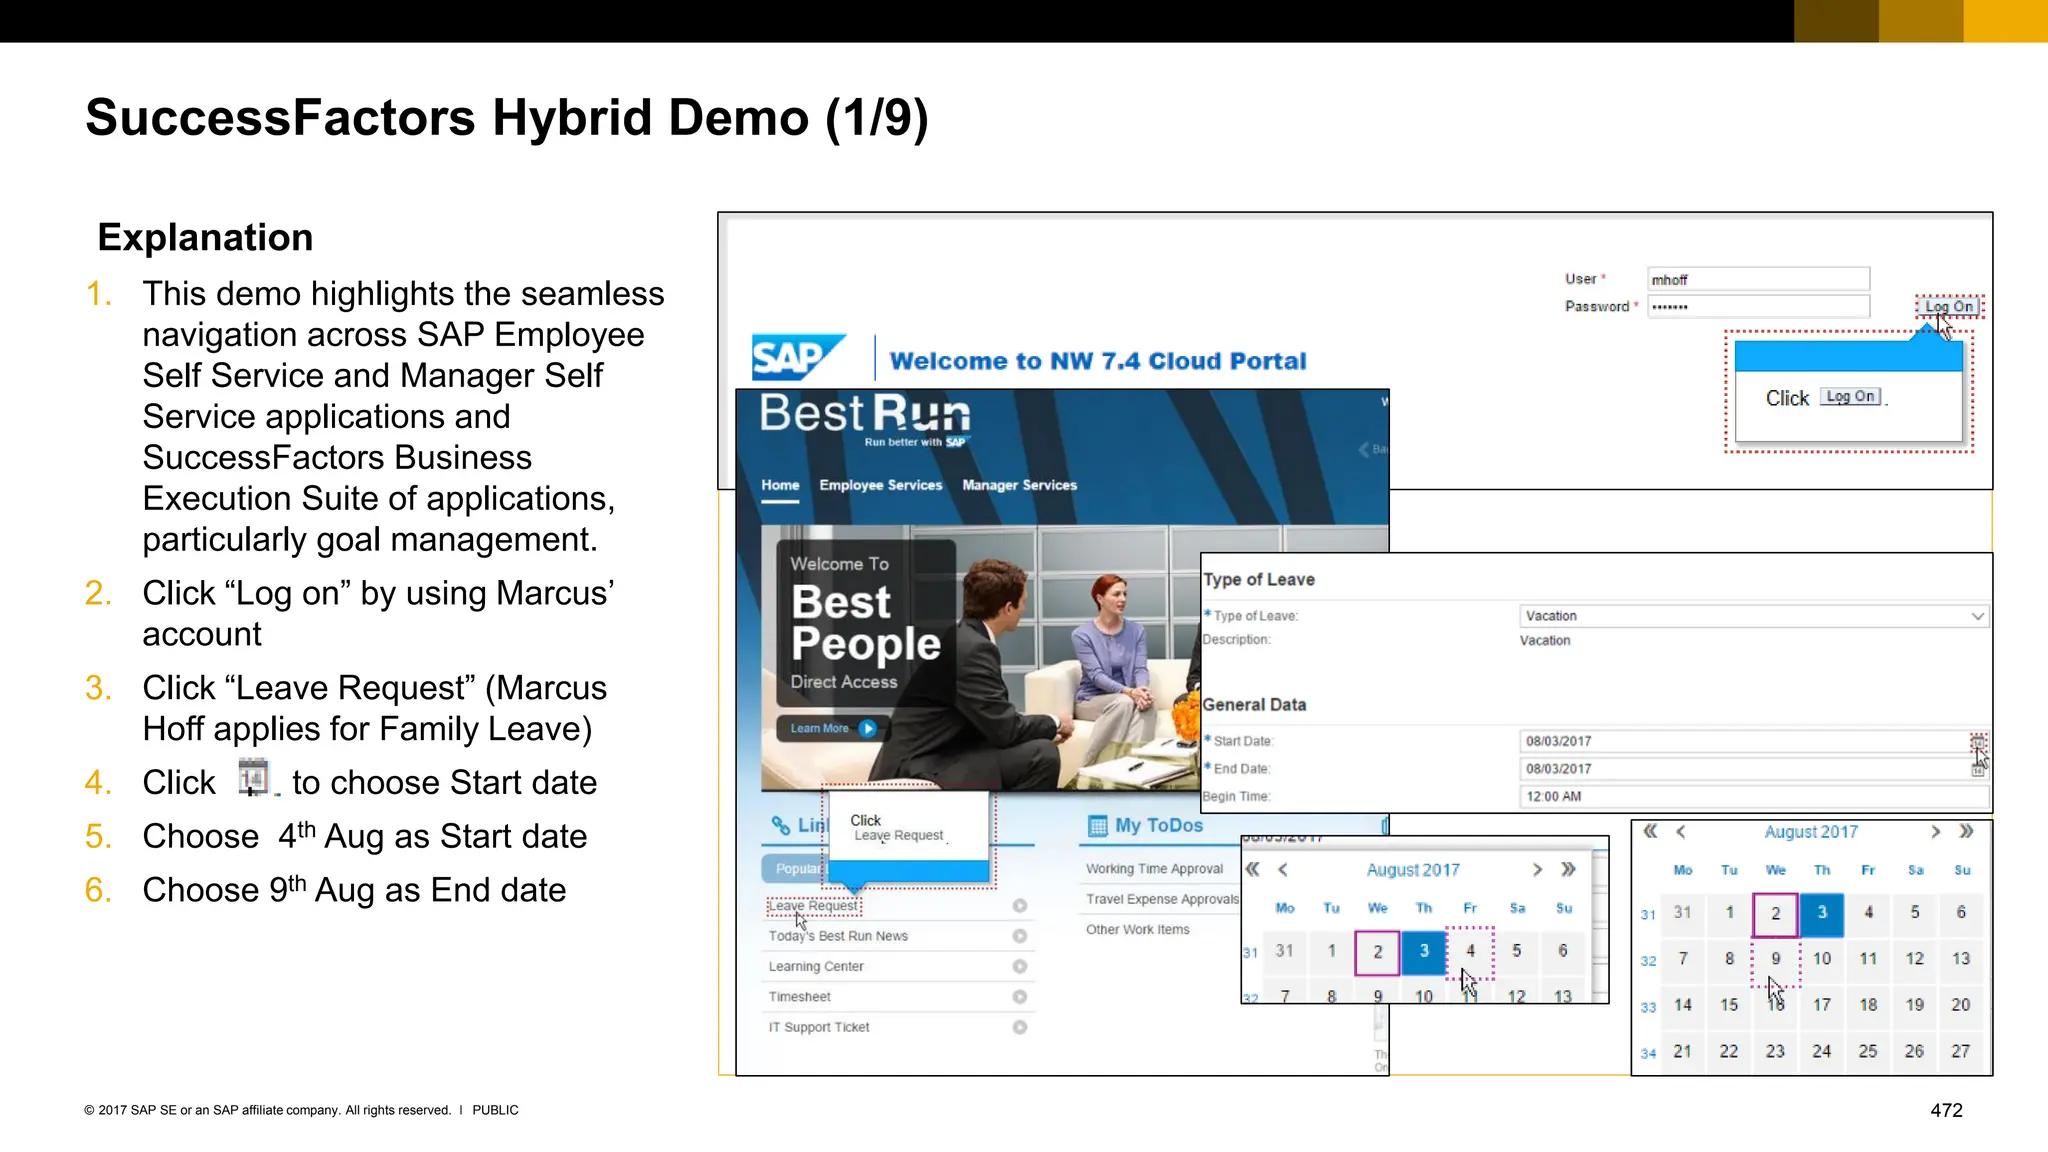Open Other Work Items todo entry

point(1137,929)
